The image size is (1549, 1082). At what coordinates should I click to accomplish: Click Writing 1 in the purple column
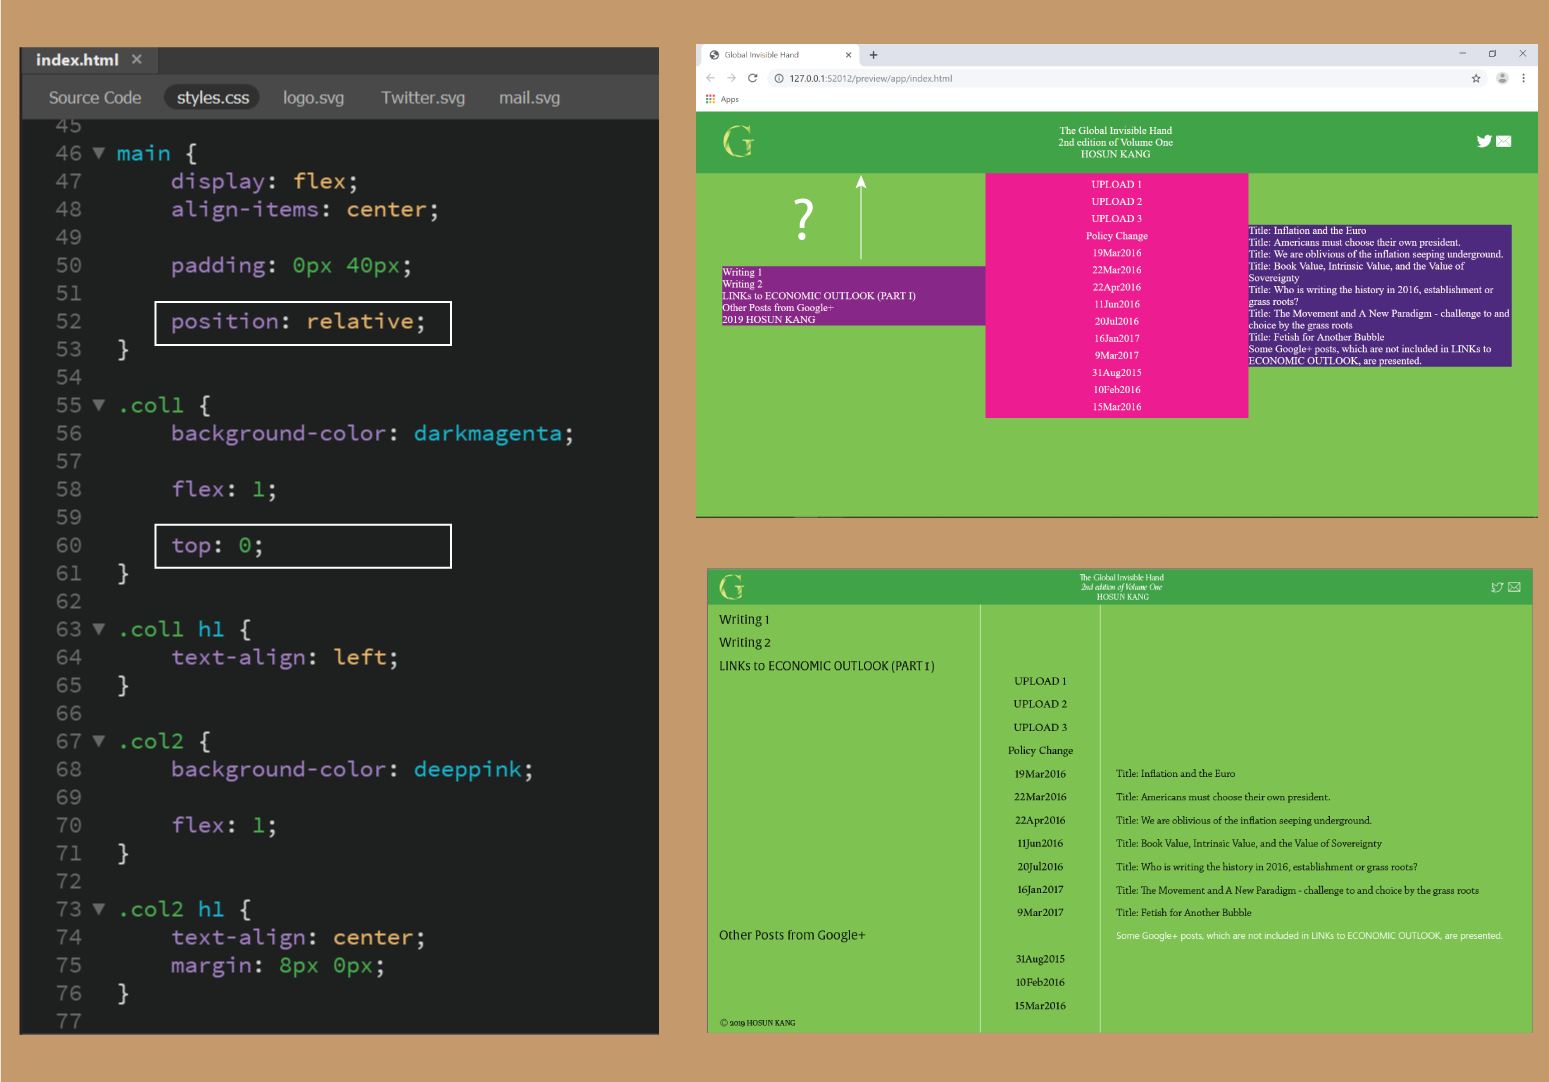tap(742, 272)
